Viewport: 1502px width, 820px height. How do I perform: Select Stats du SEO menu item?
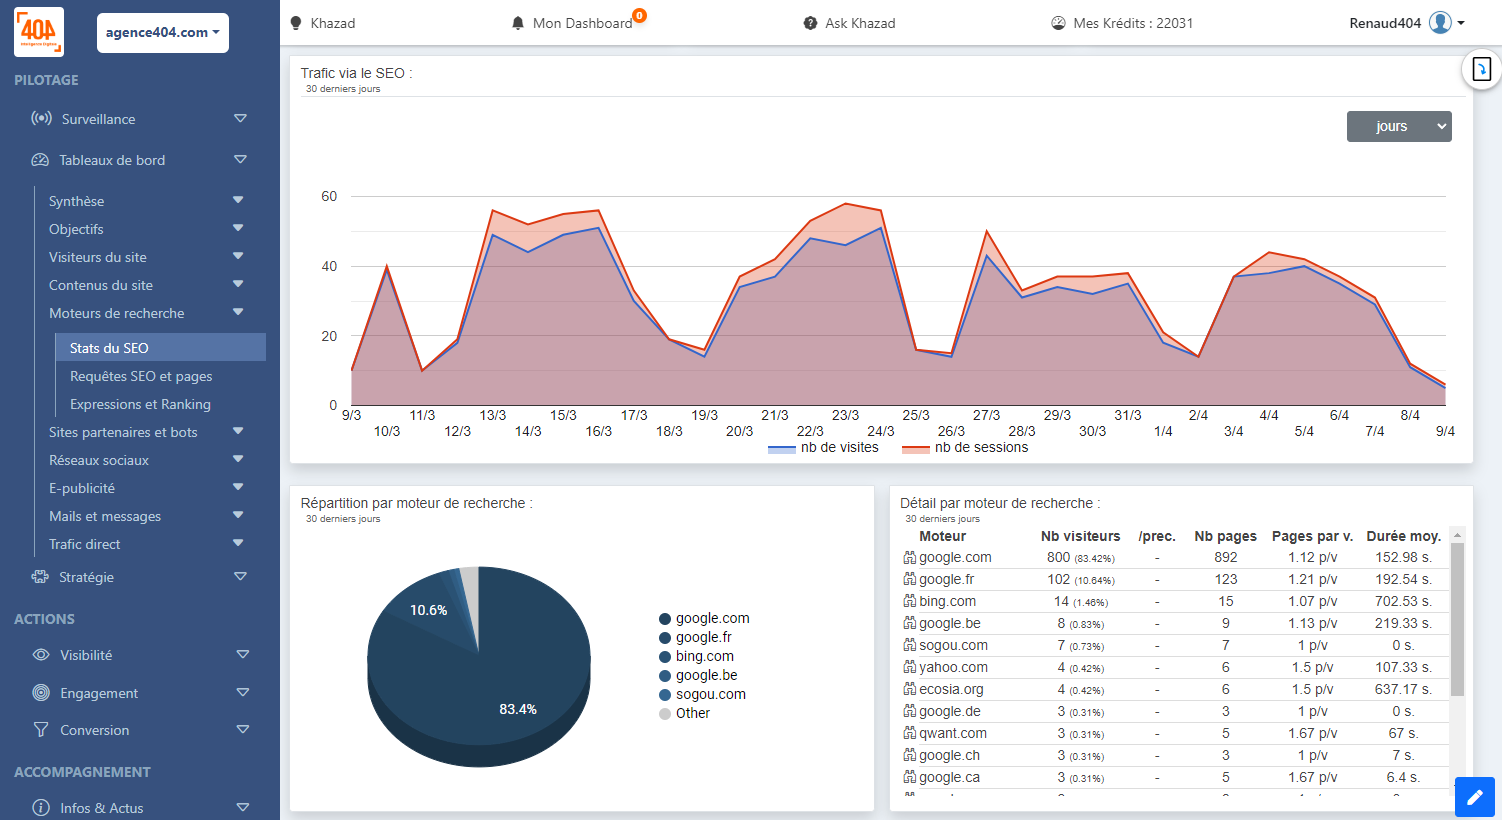161,347
